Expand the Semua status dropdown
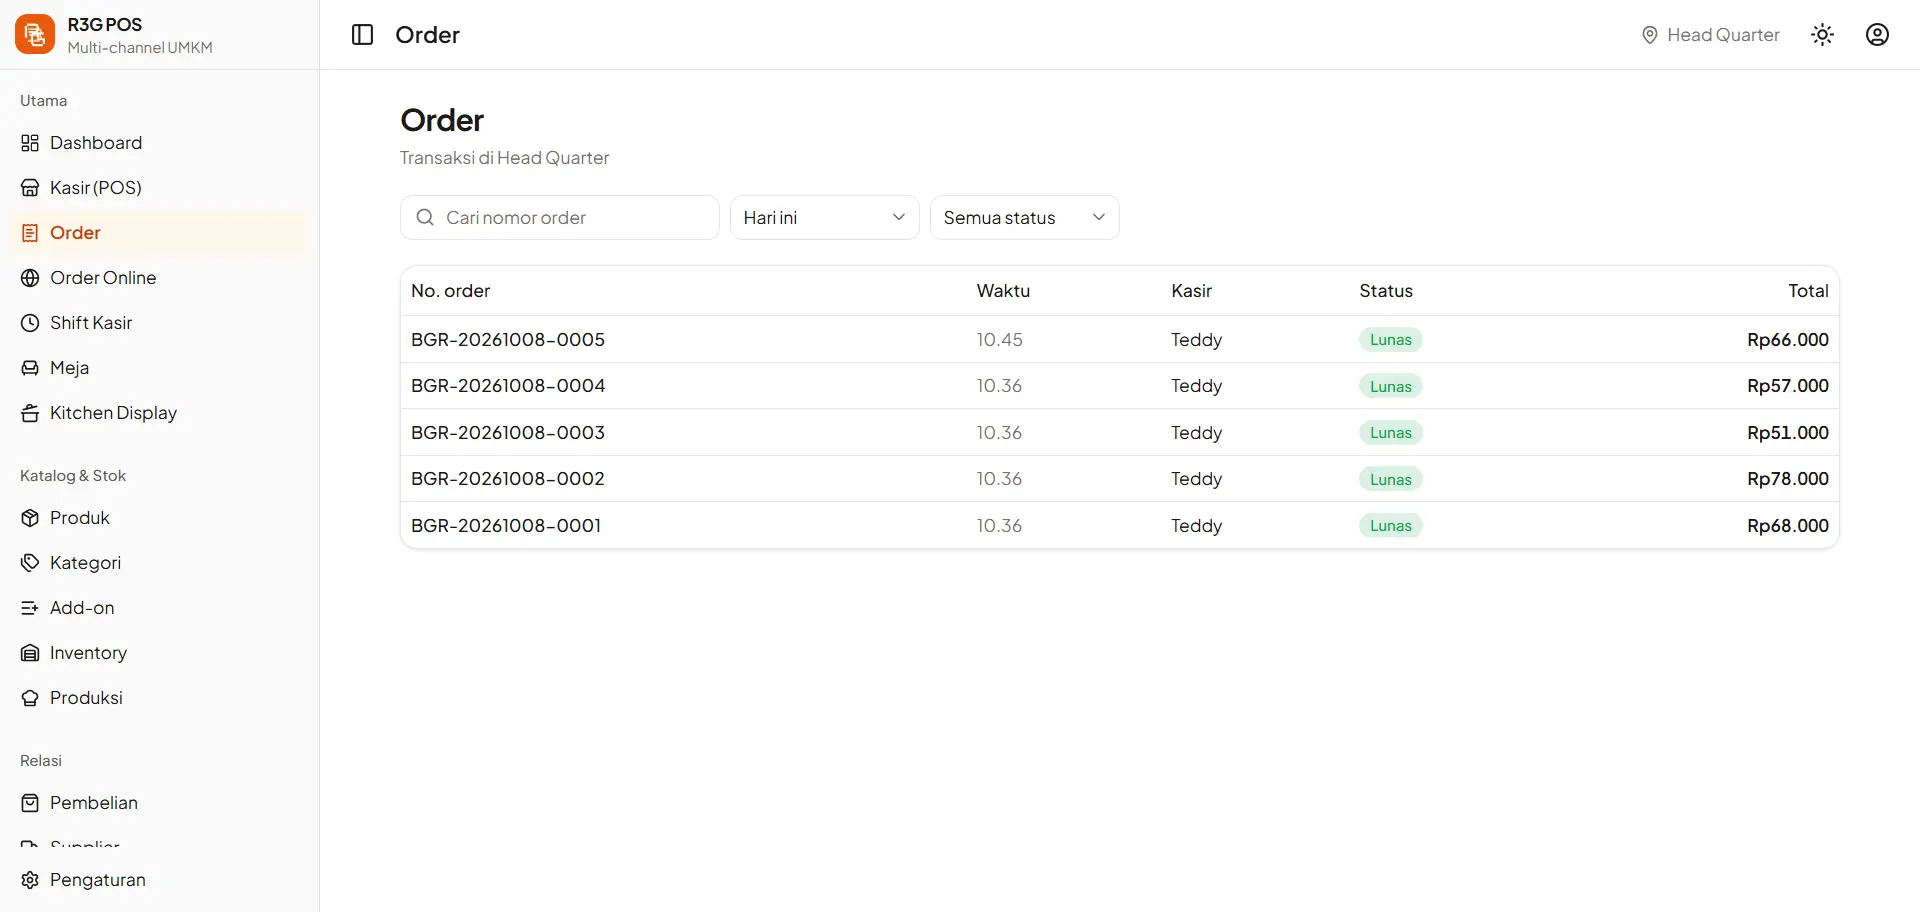Screen dimensions: 1920x912 [x=1024, y=218]
